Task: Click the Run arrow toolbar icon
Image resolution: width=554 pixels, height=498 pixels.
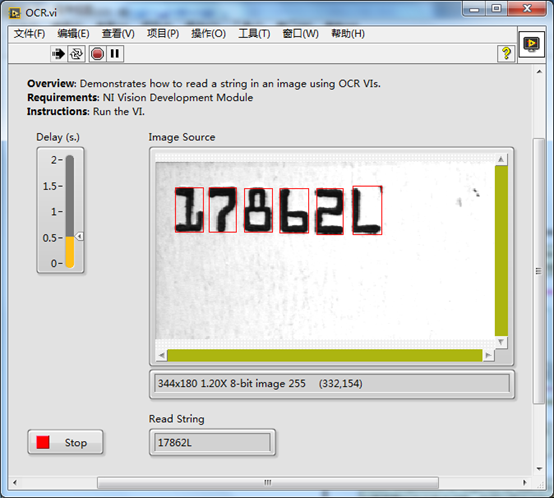Action: pyautogui.click(x=58, y=54)
